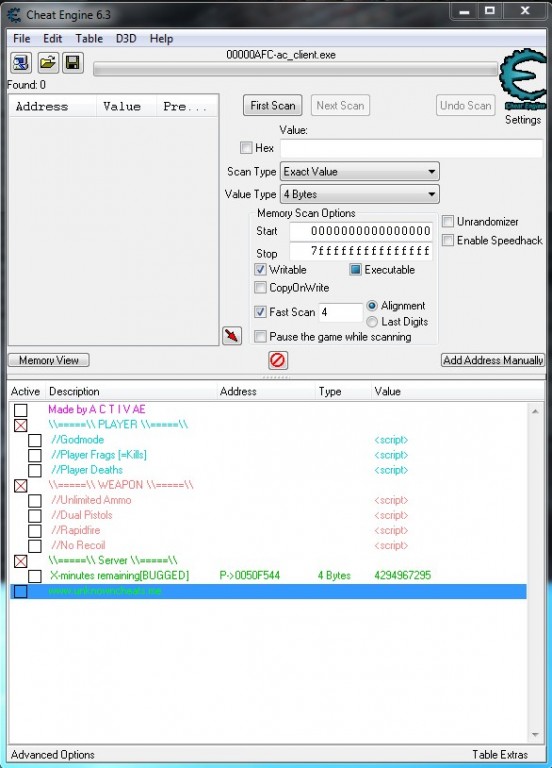Open the Help menu
Screen dimensions: 552x768
(161, 39)
